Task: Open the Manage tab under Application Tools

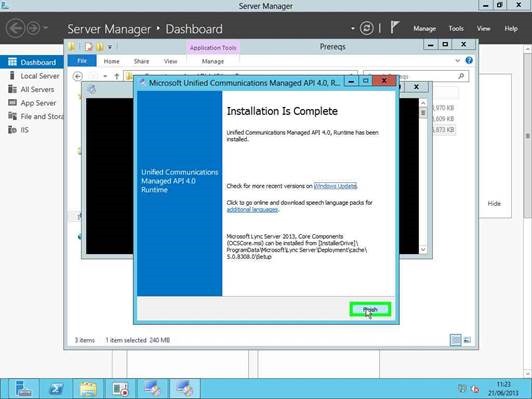Action: tap(213, 61)
